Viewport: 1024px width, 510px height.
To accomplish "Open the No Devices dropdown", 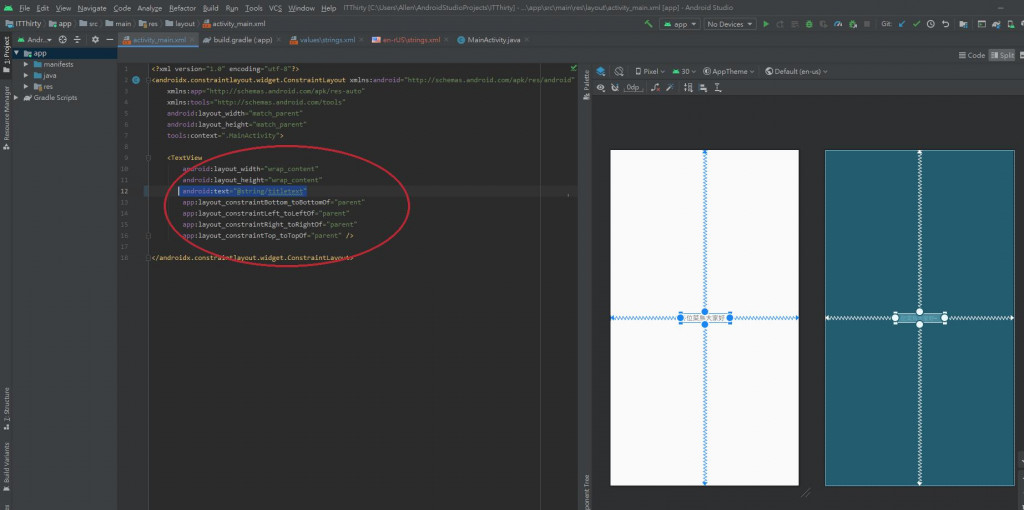I will pos(729,23).
